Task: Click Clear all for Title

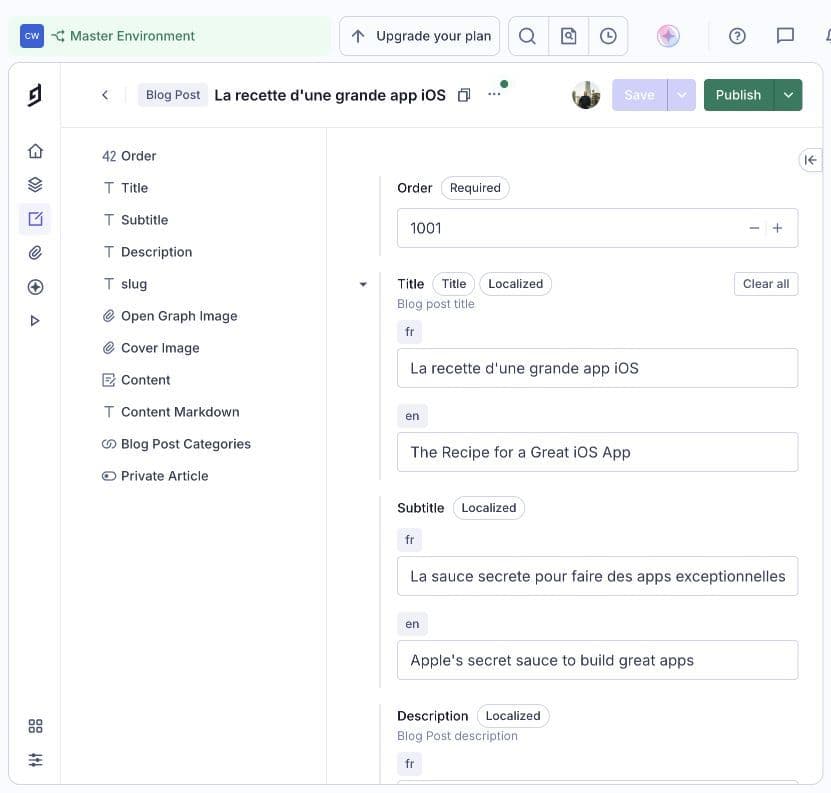Action: (766, 284)
